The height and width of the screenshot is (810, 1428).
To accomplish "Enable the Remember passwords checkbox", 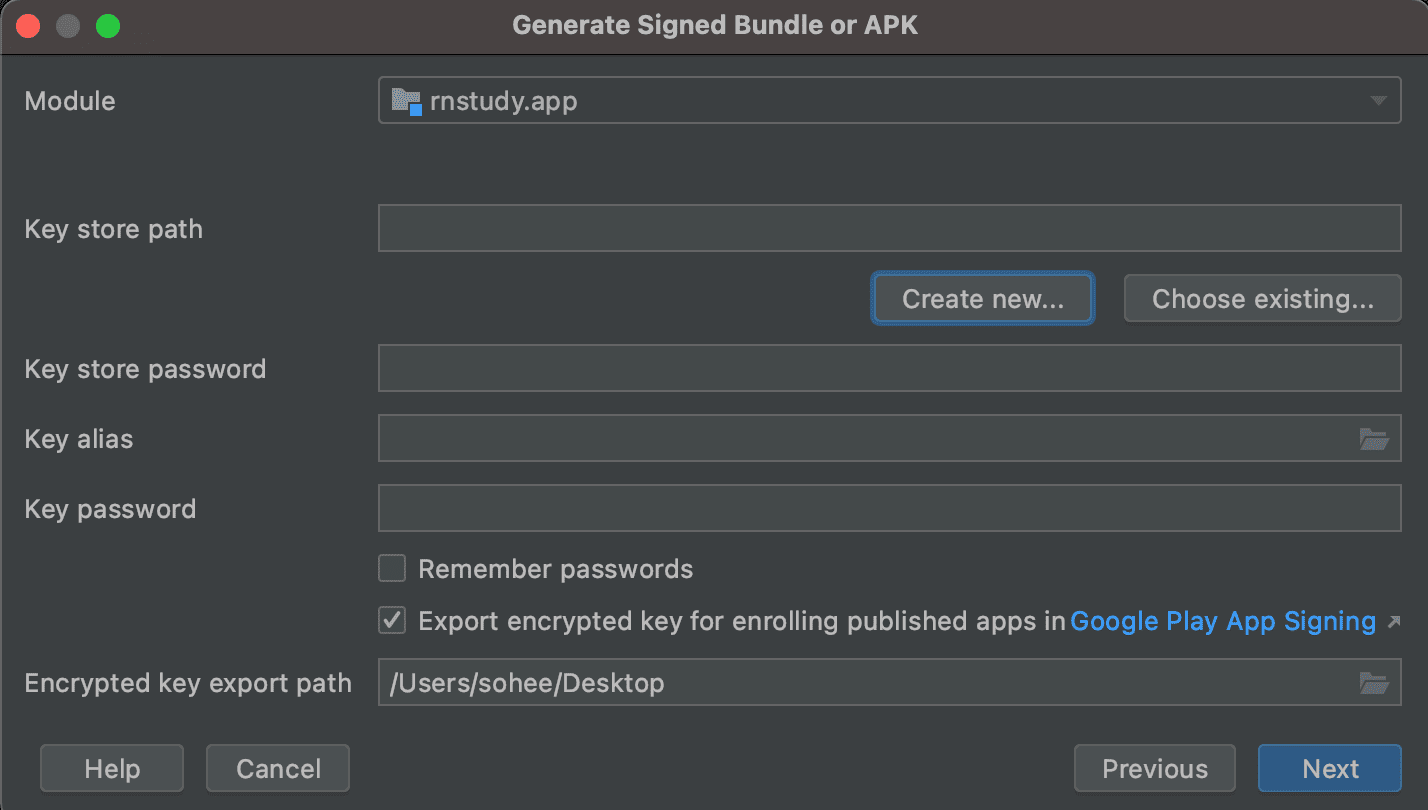I will [x=392, y=569].
